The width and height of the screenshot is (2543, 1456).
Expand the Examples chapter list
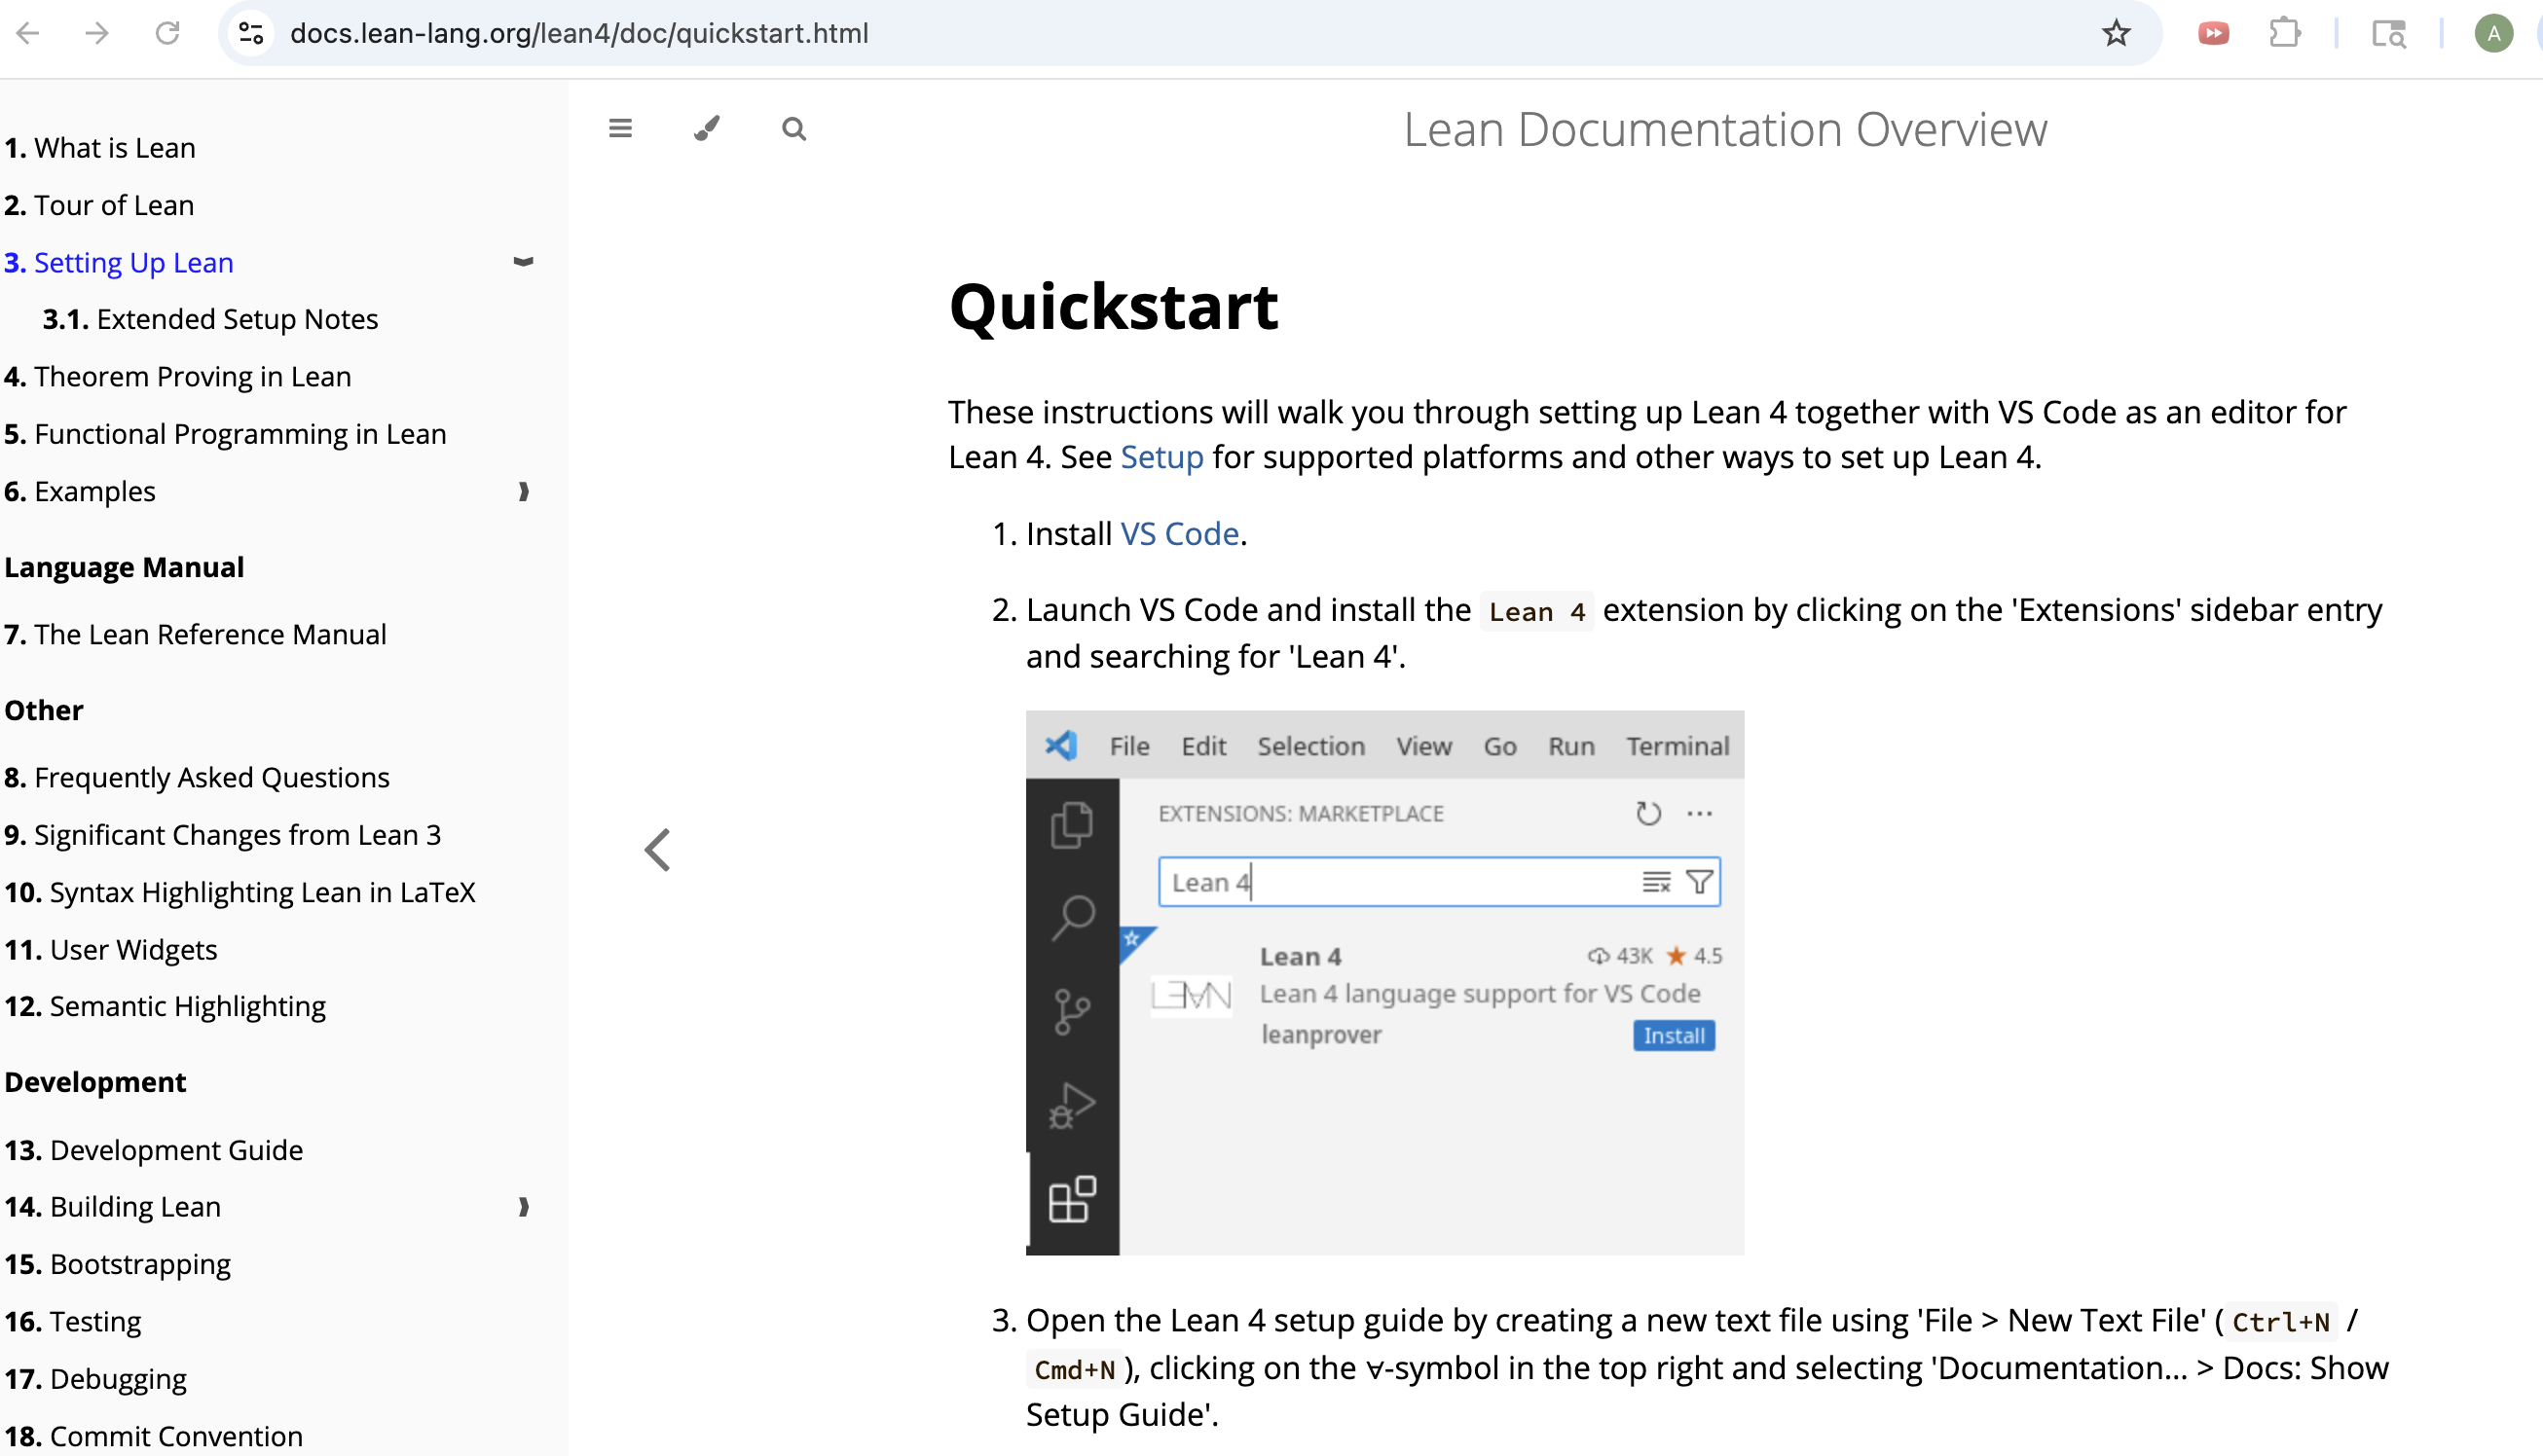[523, 491]
